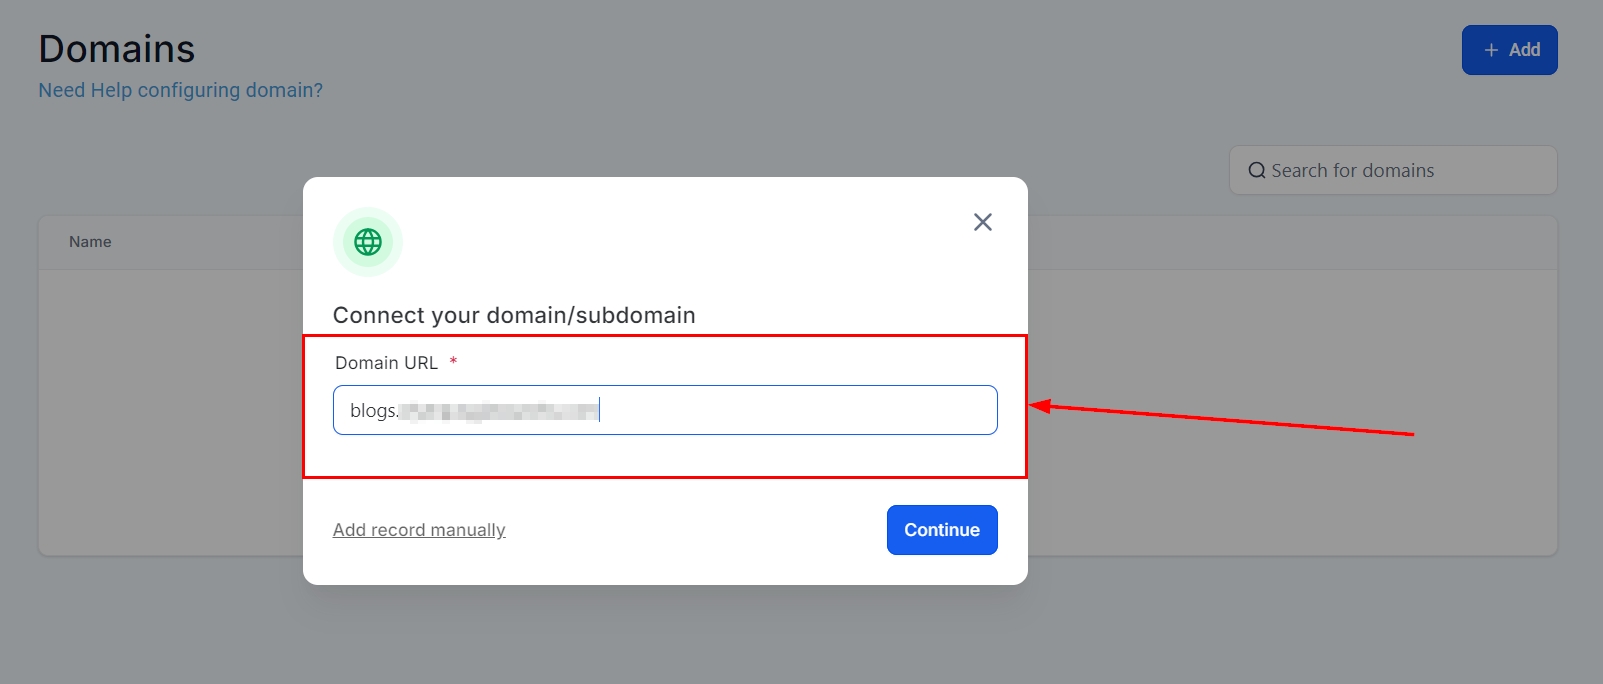
Task: Click the plus icon on Add button
Action: [x=1491, y=50]
